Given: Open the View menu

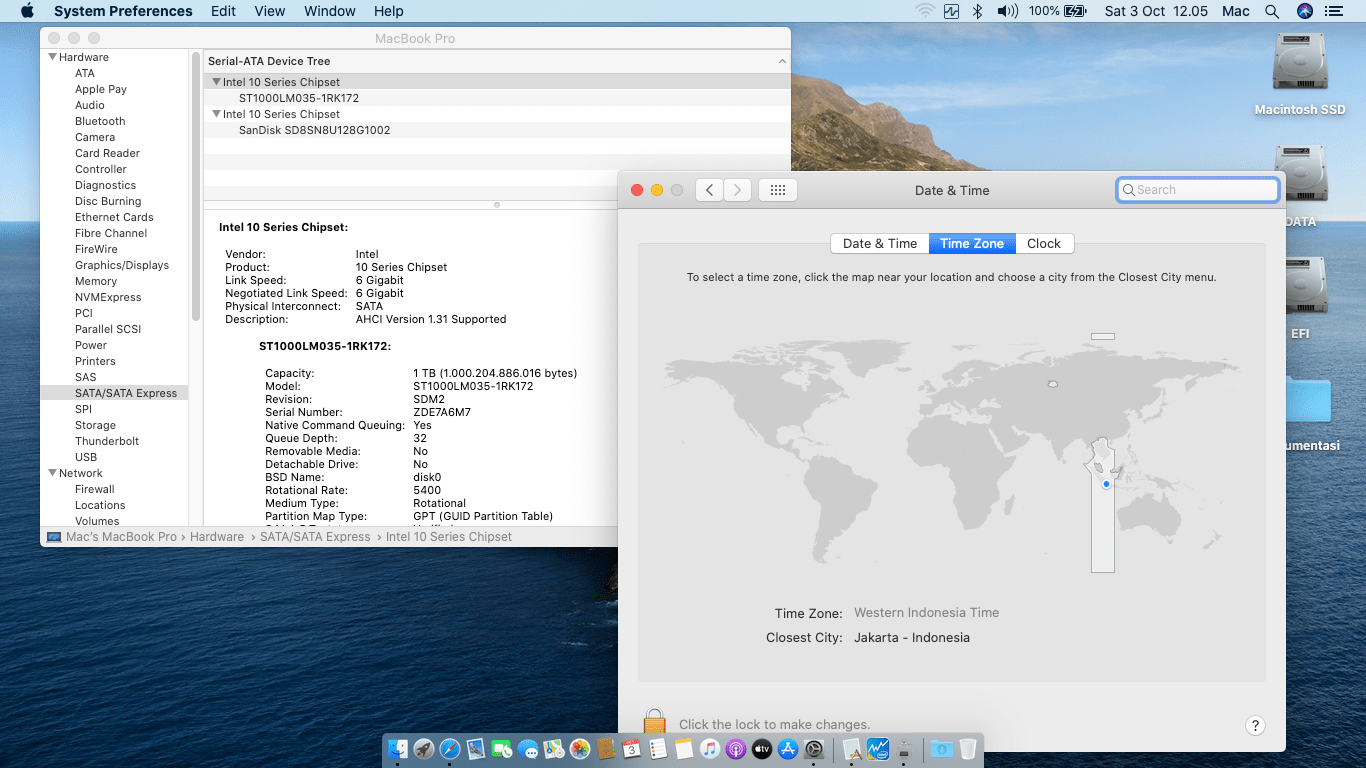Looking at the screenshot, I should [270, 11].
